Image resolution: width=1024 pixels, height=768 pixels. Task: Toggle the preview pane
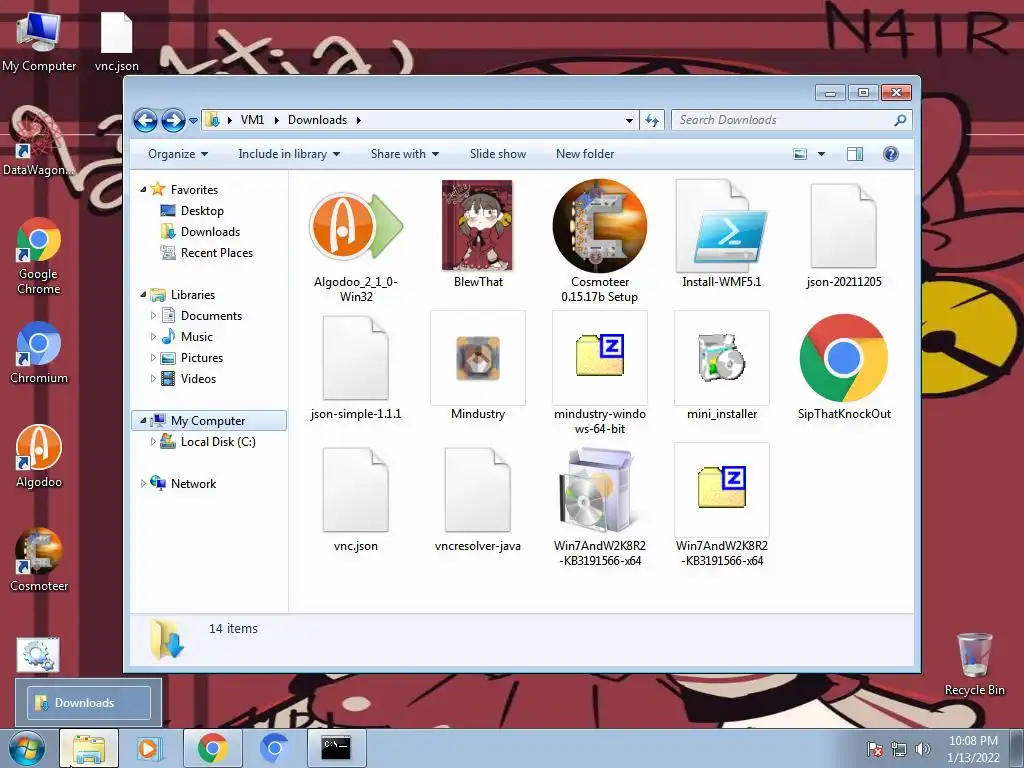855,154
